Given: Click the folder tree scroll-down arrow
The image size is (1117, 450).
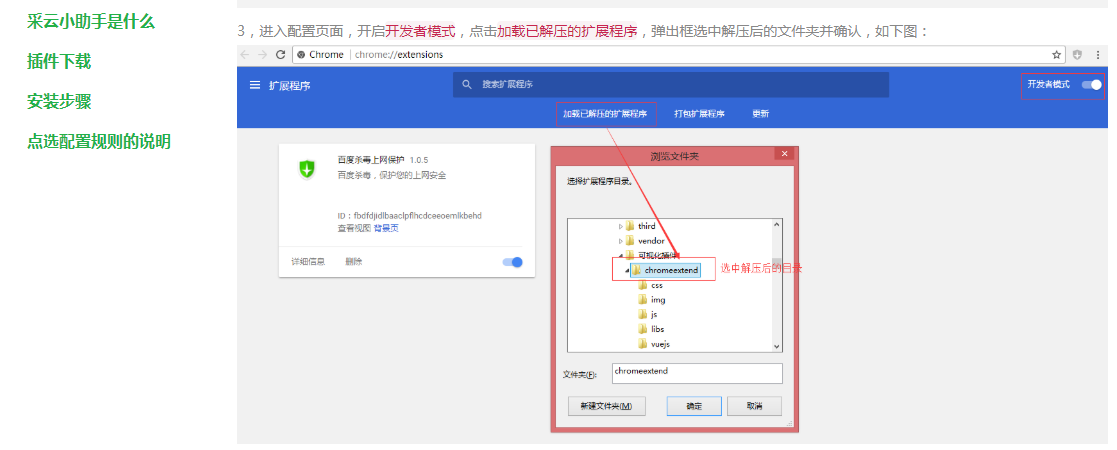Looking at the screenshot, I should pos(776,346).
